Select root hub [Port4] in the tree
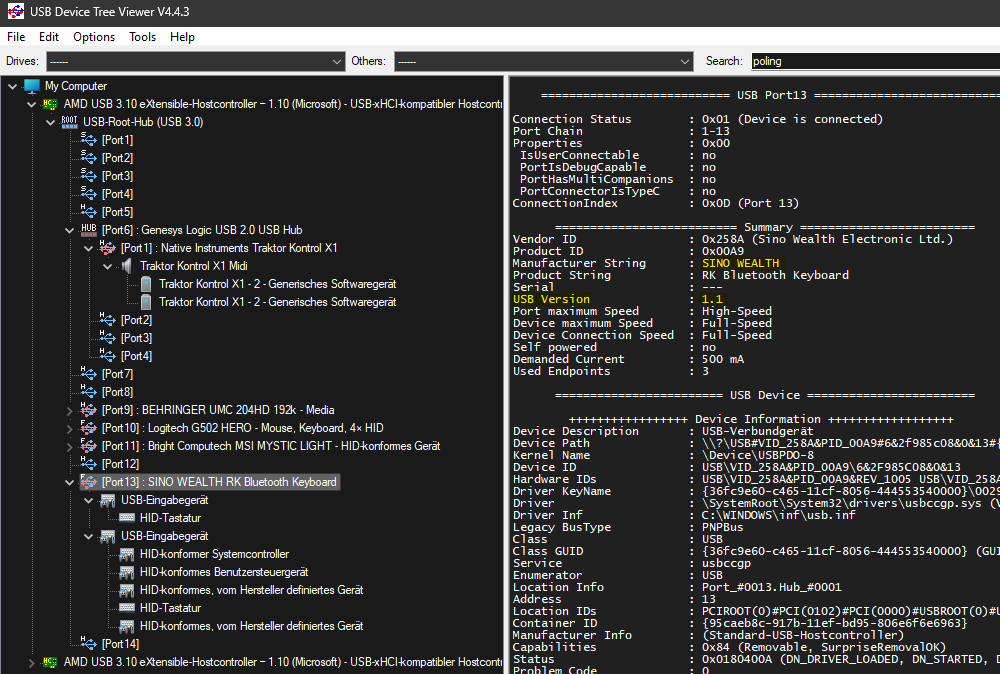Screen dimensions: 1000x674 pos(117,194)
